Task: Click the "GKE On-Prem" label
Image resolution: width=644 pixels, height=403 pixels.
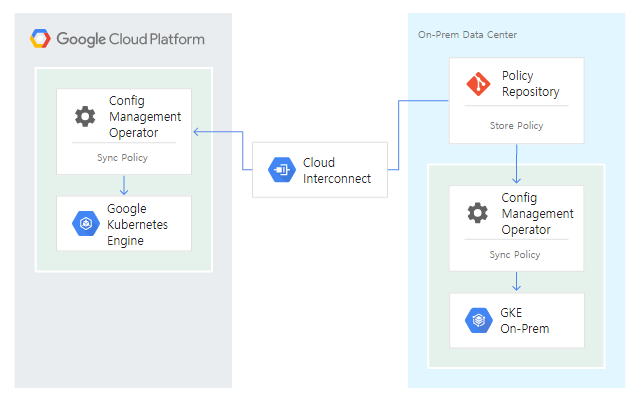Action: [x=524, y=321]
